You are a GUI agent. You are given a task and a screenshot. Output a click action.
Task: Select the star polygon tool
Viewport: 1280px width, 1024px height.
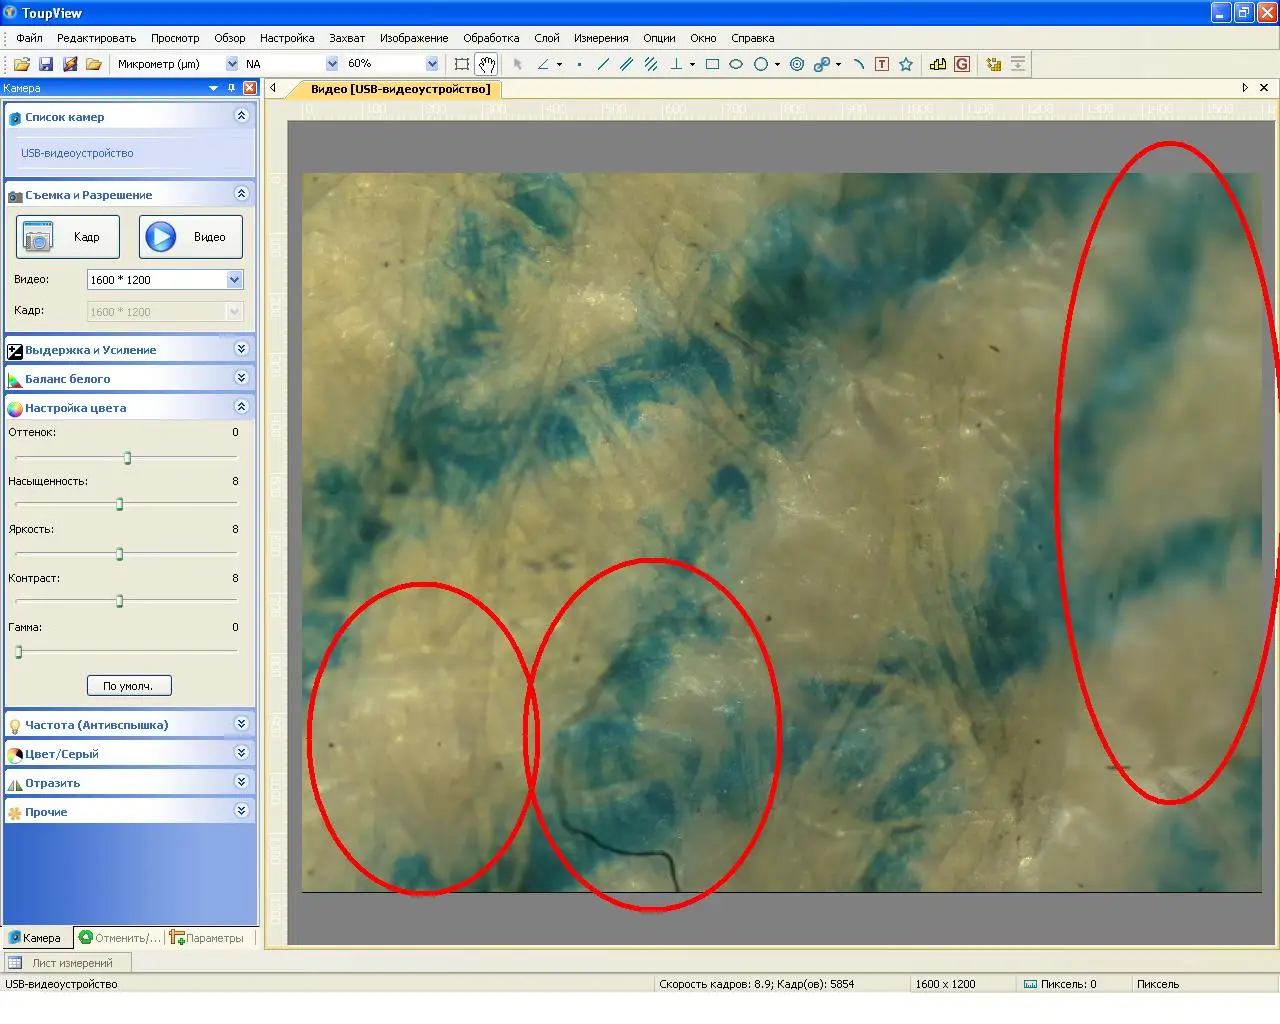pos(906,64)
